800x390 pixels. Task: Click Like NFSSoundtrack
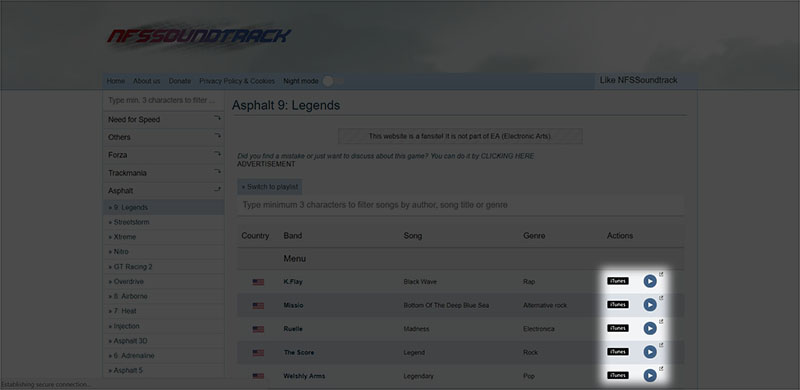[x=638, y=80]
